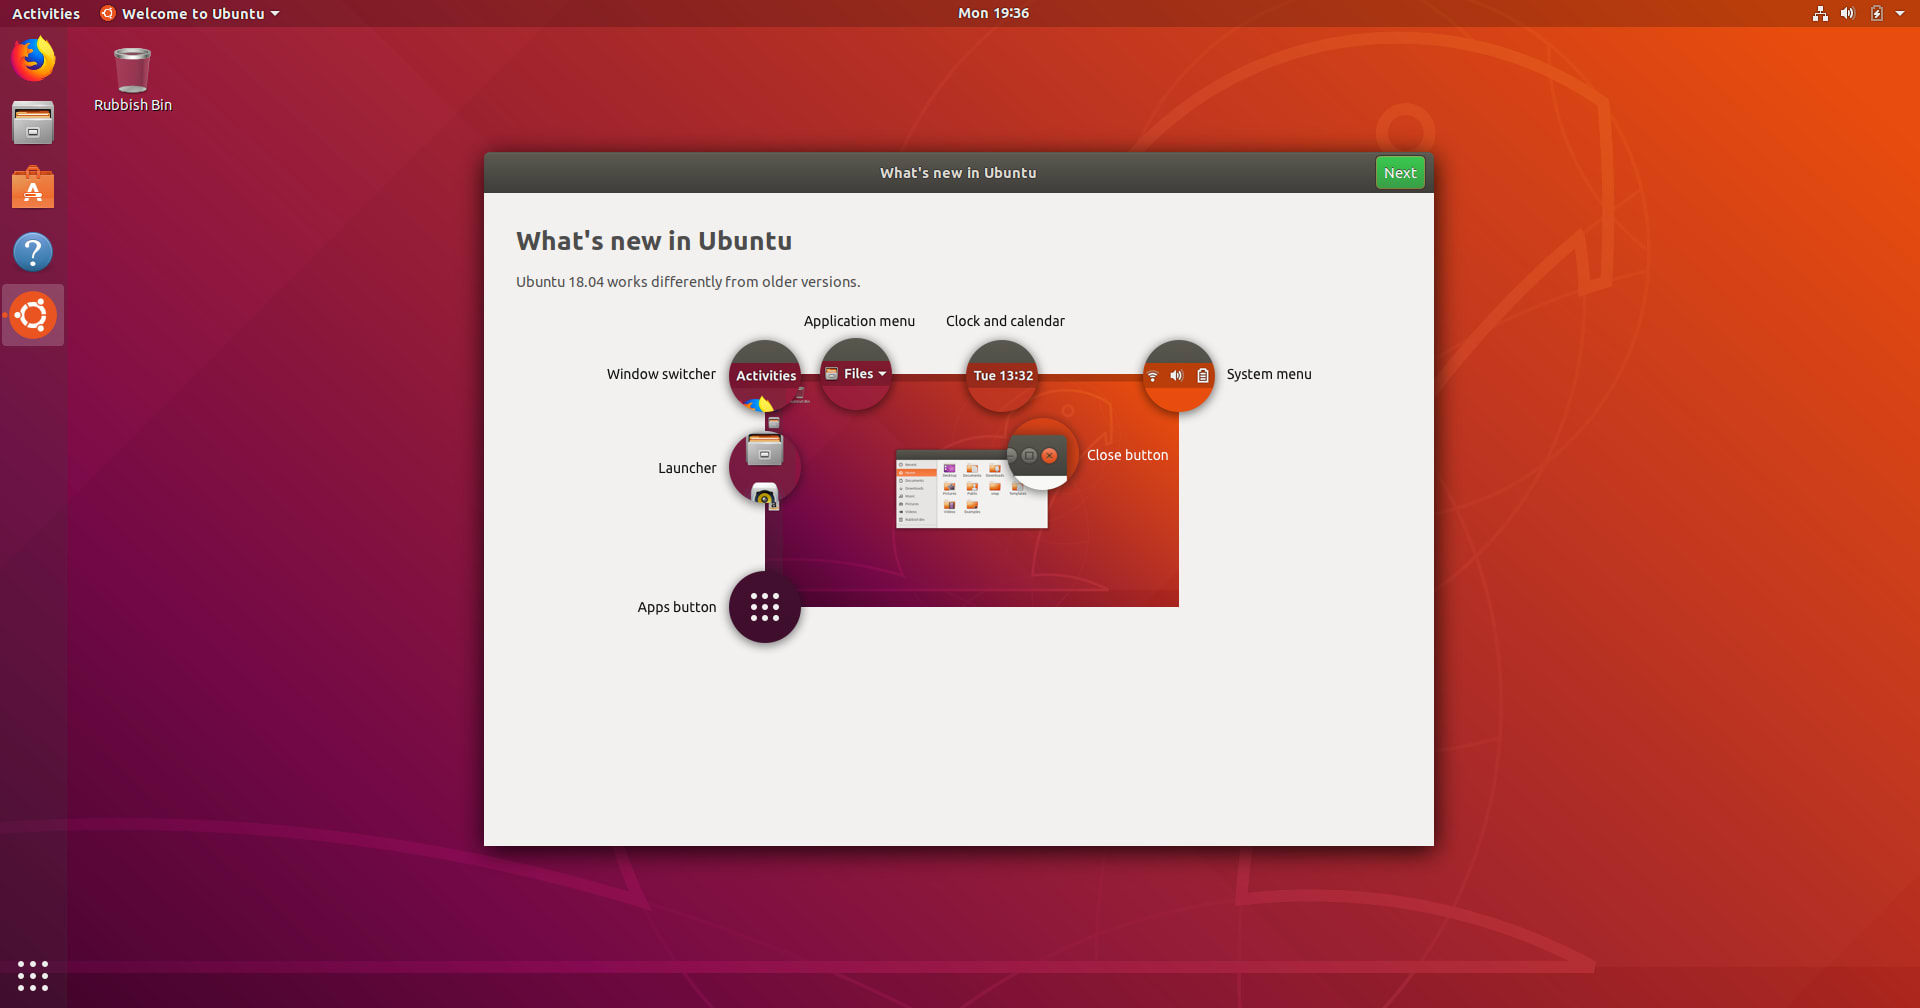The height and width of the screenshot is (1008, 1920).
Task: Open the Help dock icon
Action: (x=33, y=252)
